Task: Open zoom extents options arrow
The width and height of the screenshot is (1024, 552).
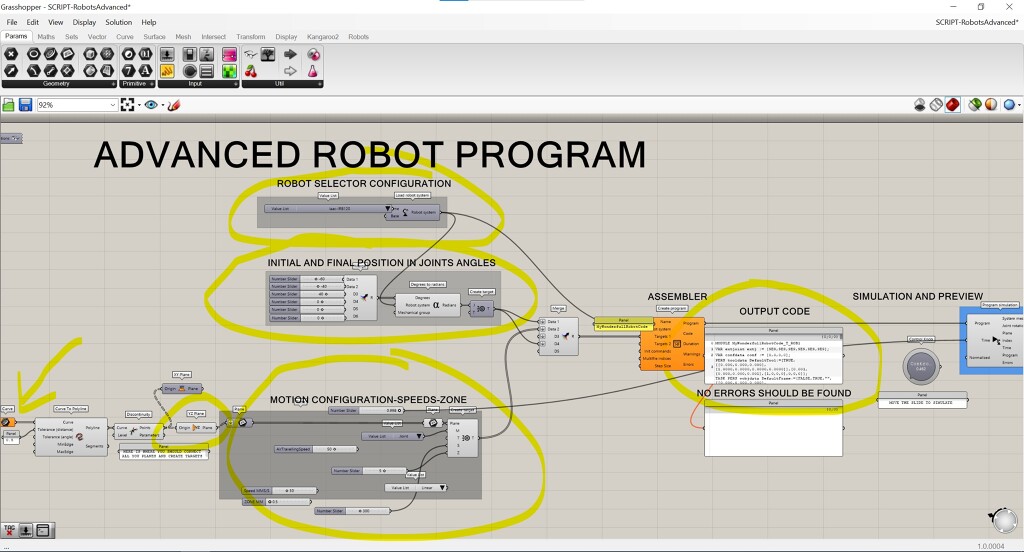Action: tap(138, 105)
